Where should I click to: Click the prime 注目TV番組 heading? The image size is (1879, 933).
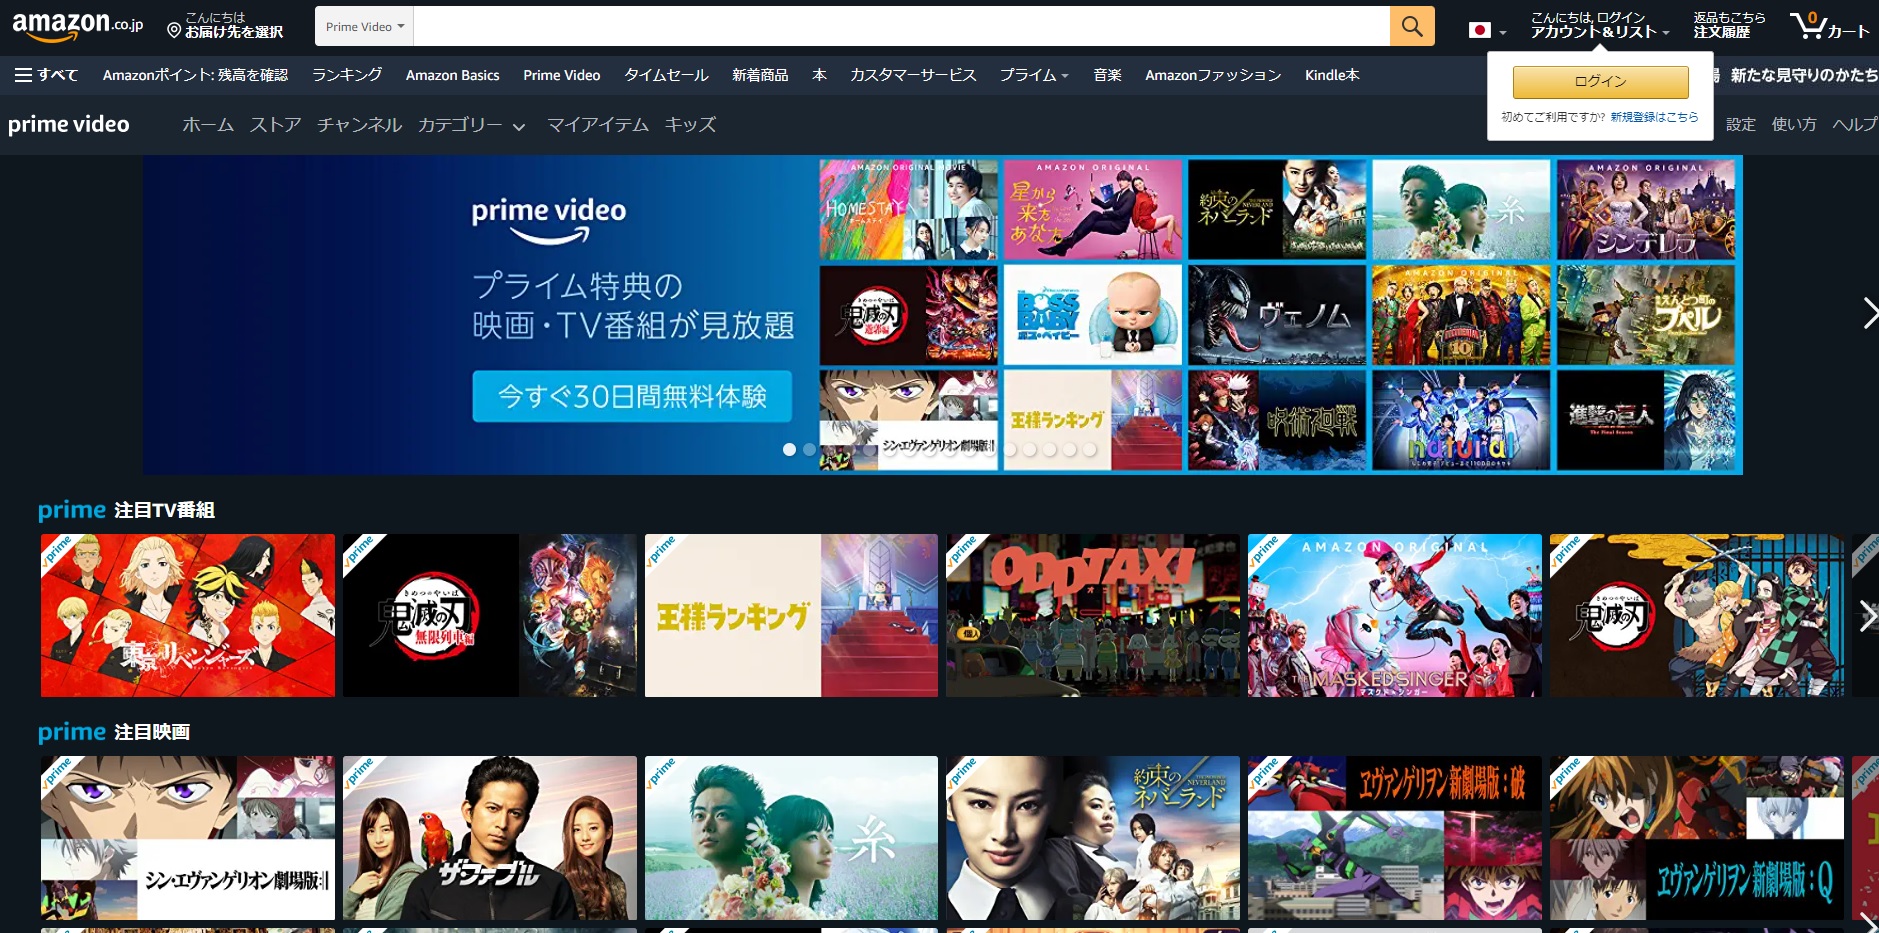pyautogui.click(x=126, y=510)
